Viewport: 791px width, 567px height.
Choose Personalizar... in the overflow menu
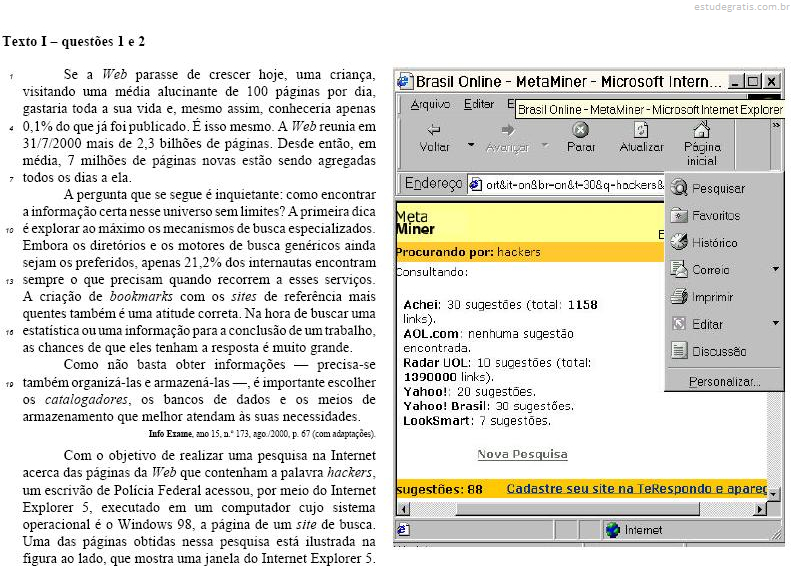click(x=724, y=382)
